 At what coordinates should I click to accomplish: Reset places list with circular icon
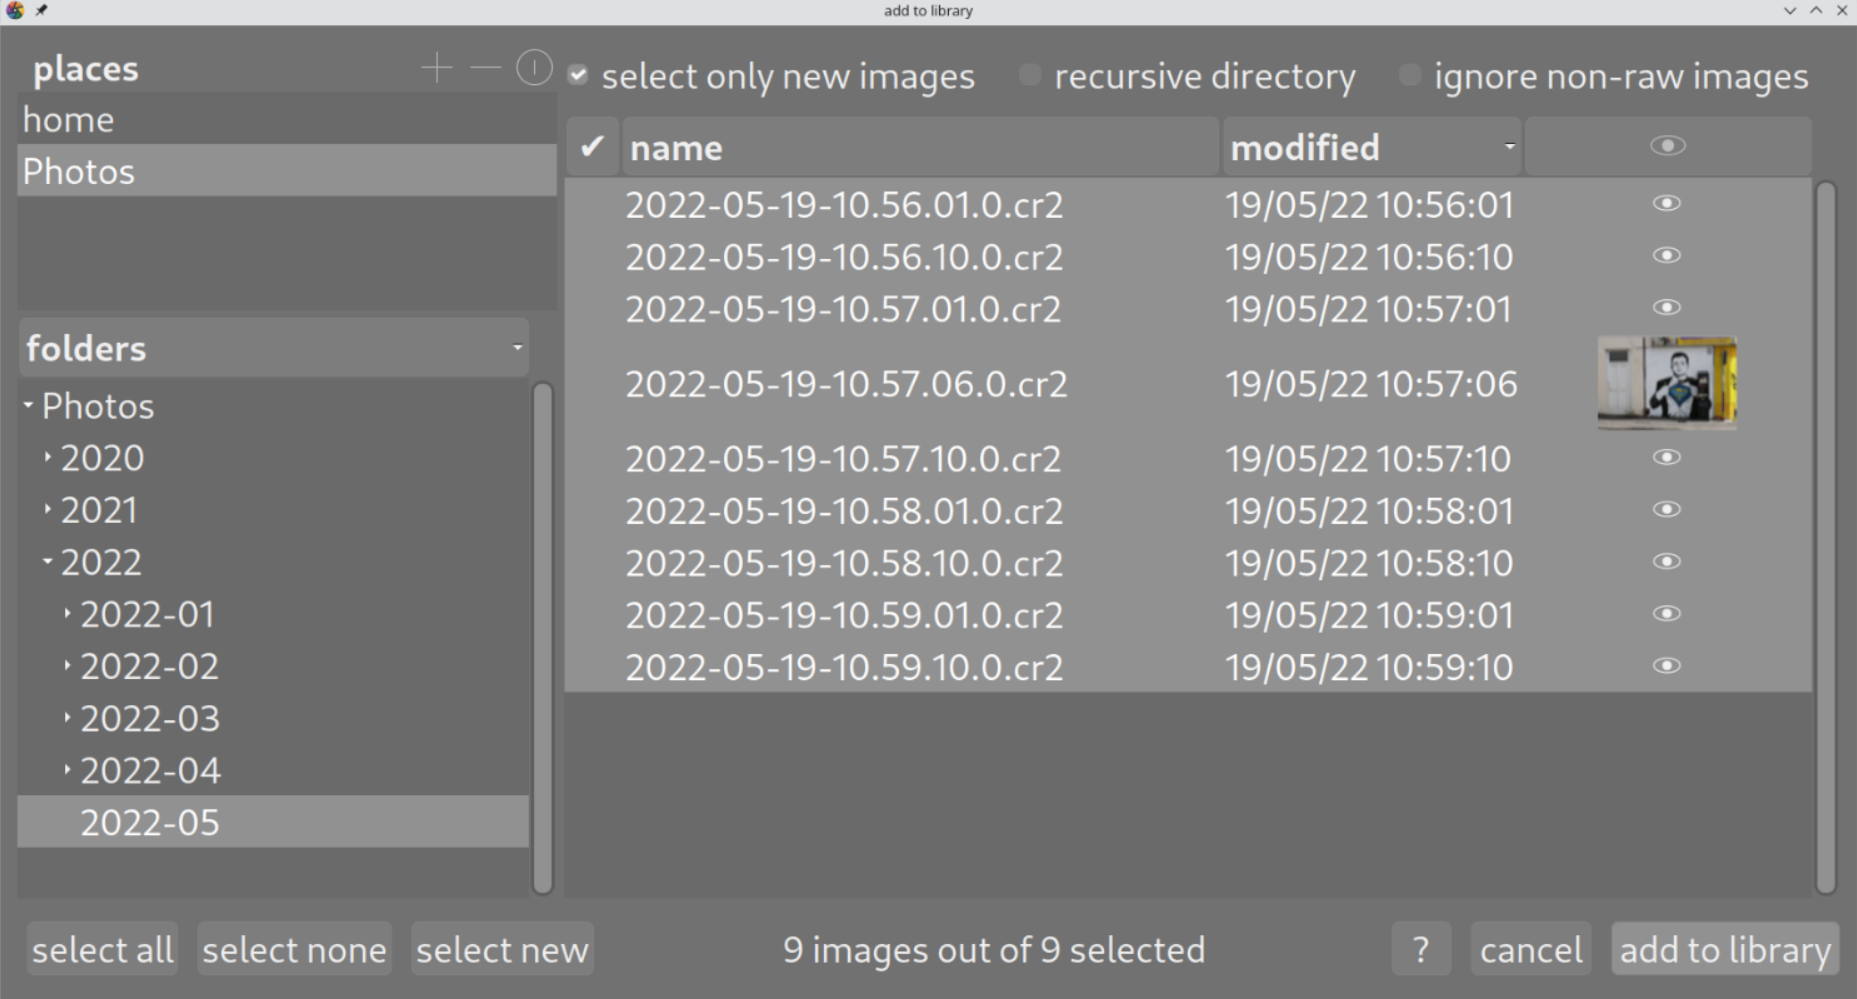tap(534, 69)
